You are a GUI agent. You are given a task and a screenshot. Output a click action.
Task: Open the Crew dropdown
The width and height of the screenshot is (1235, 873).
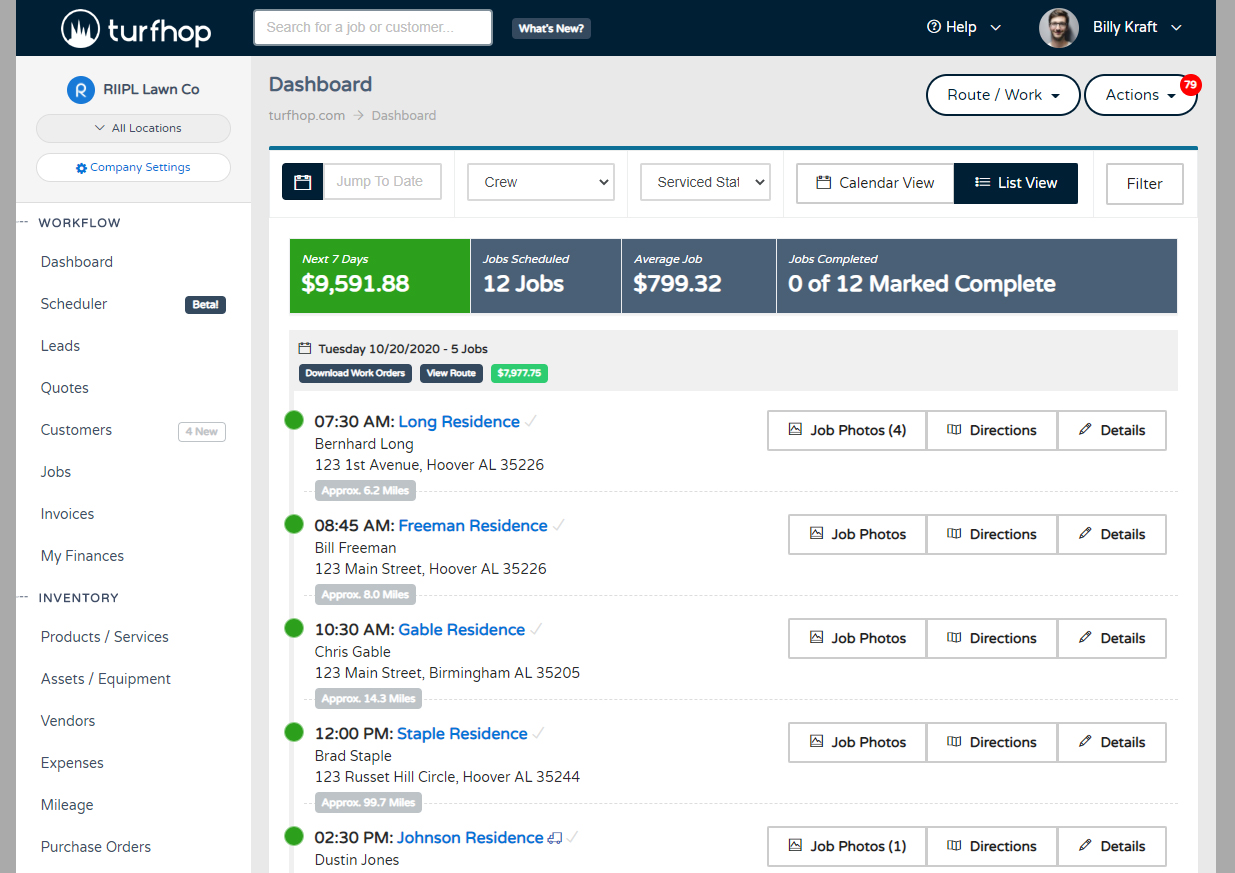[x=540, y=182]
